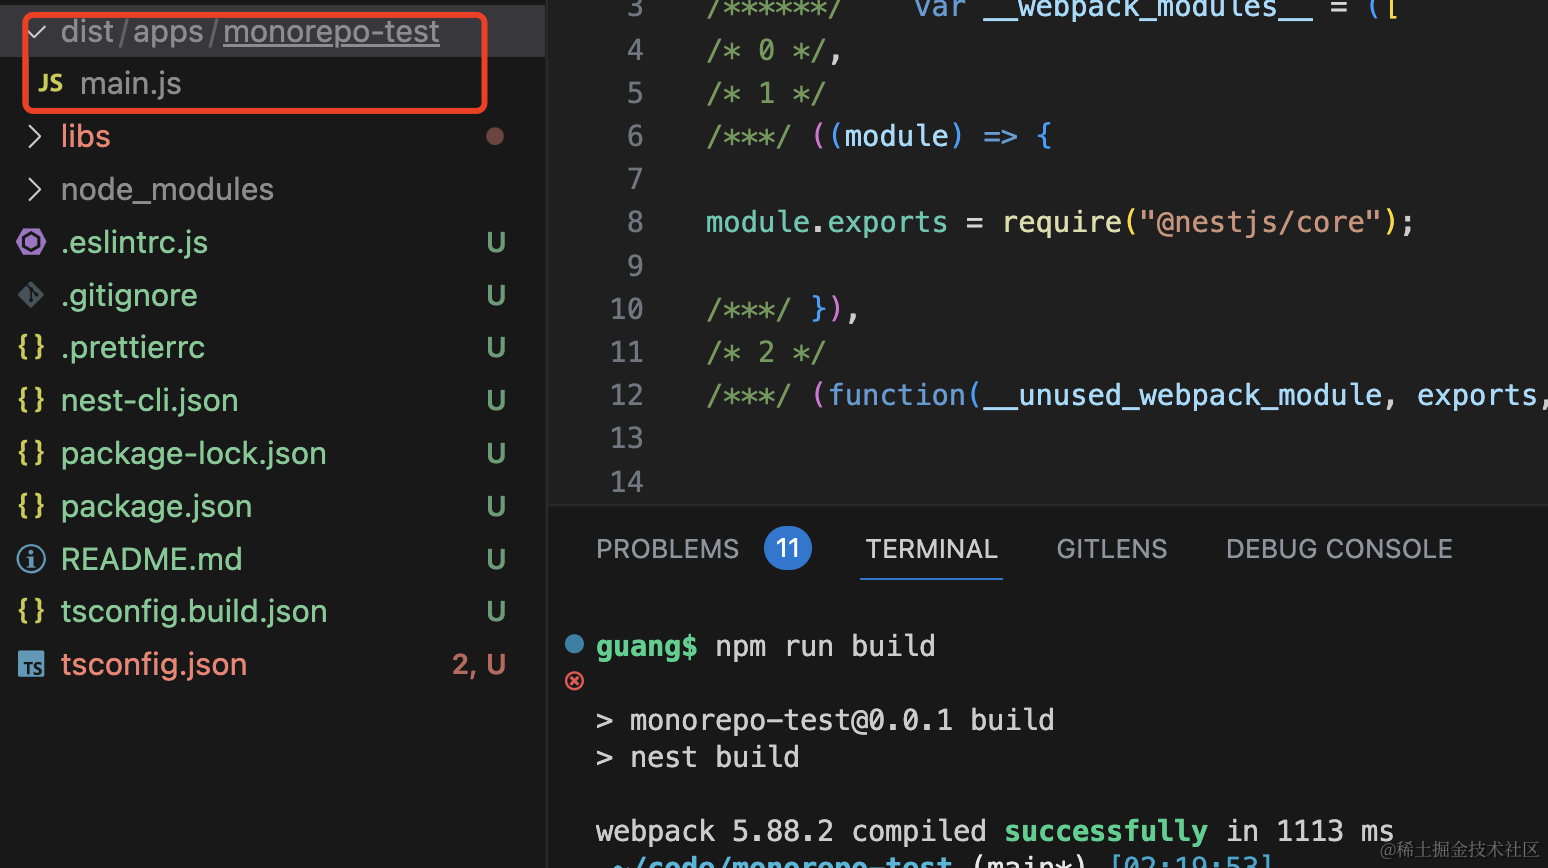Click the info icon beside README.md
Image resolution: width=1548 pixels, height=868 pixels.
pyautogui.click(x=31, y=559)
